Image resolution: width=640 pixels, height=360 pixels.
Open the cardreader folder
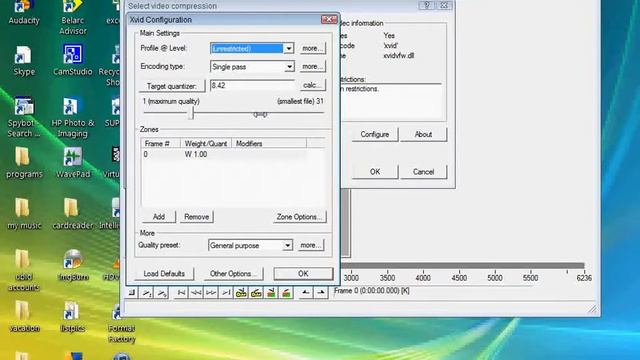73,214
